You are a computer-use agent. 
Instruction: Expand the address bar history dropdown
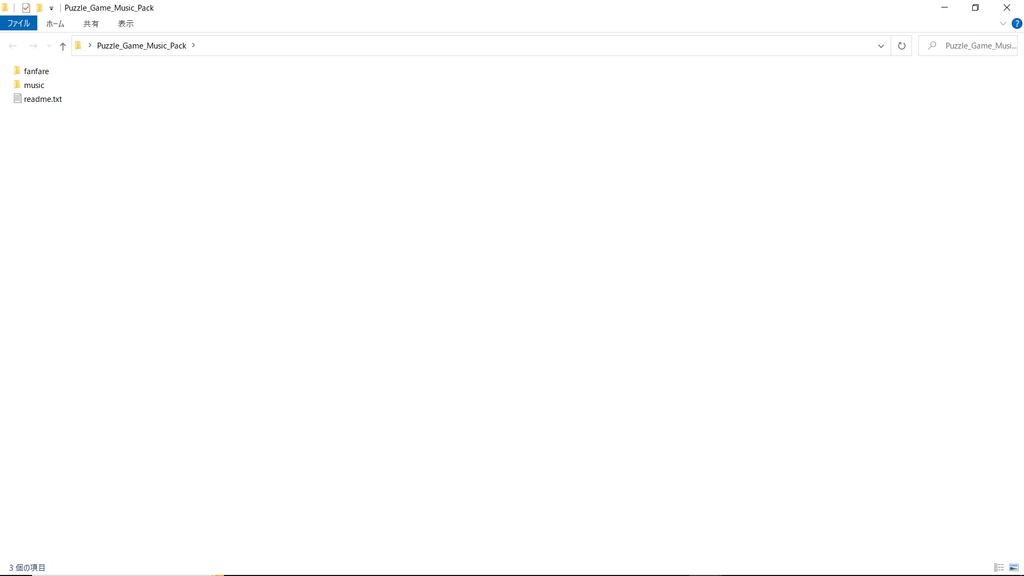[880, 46]
